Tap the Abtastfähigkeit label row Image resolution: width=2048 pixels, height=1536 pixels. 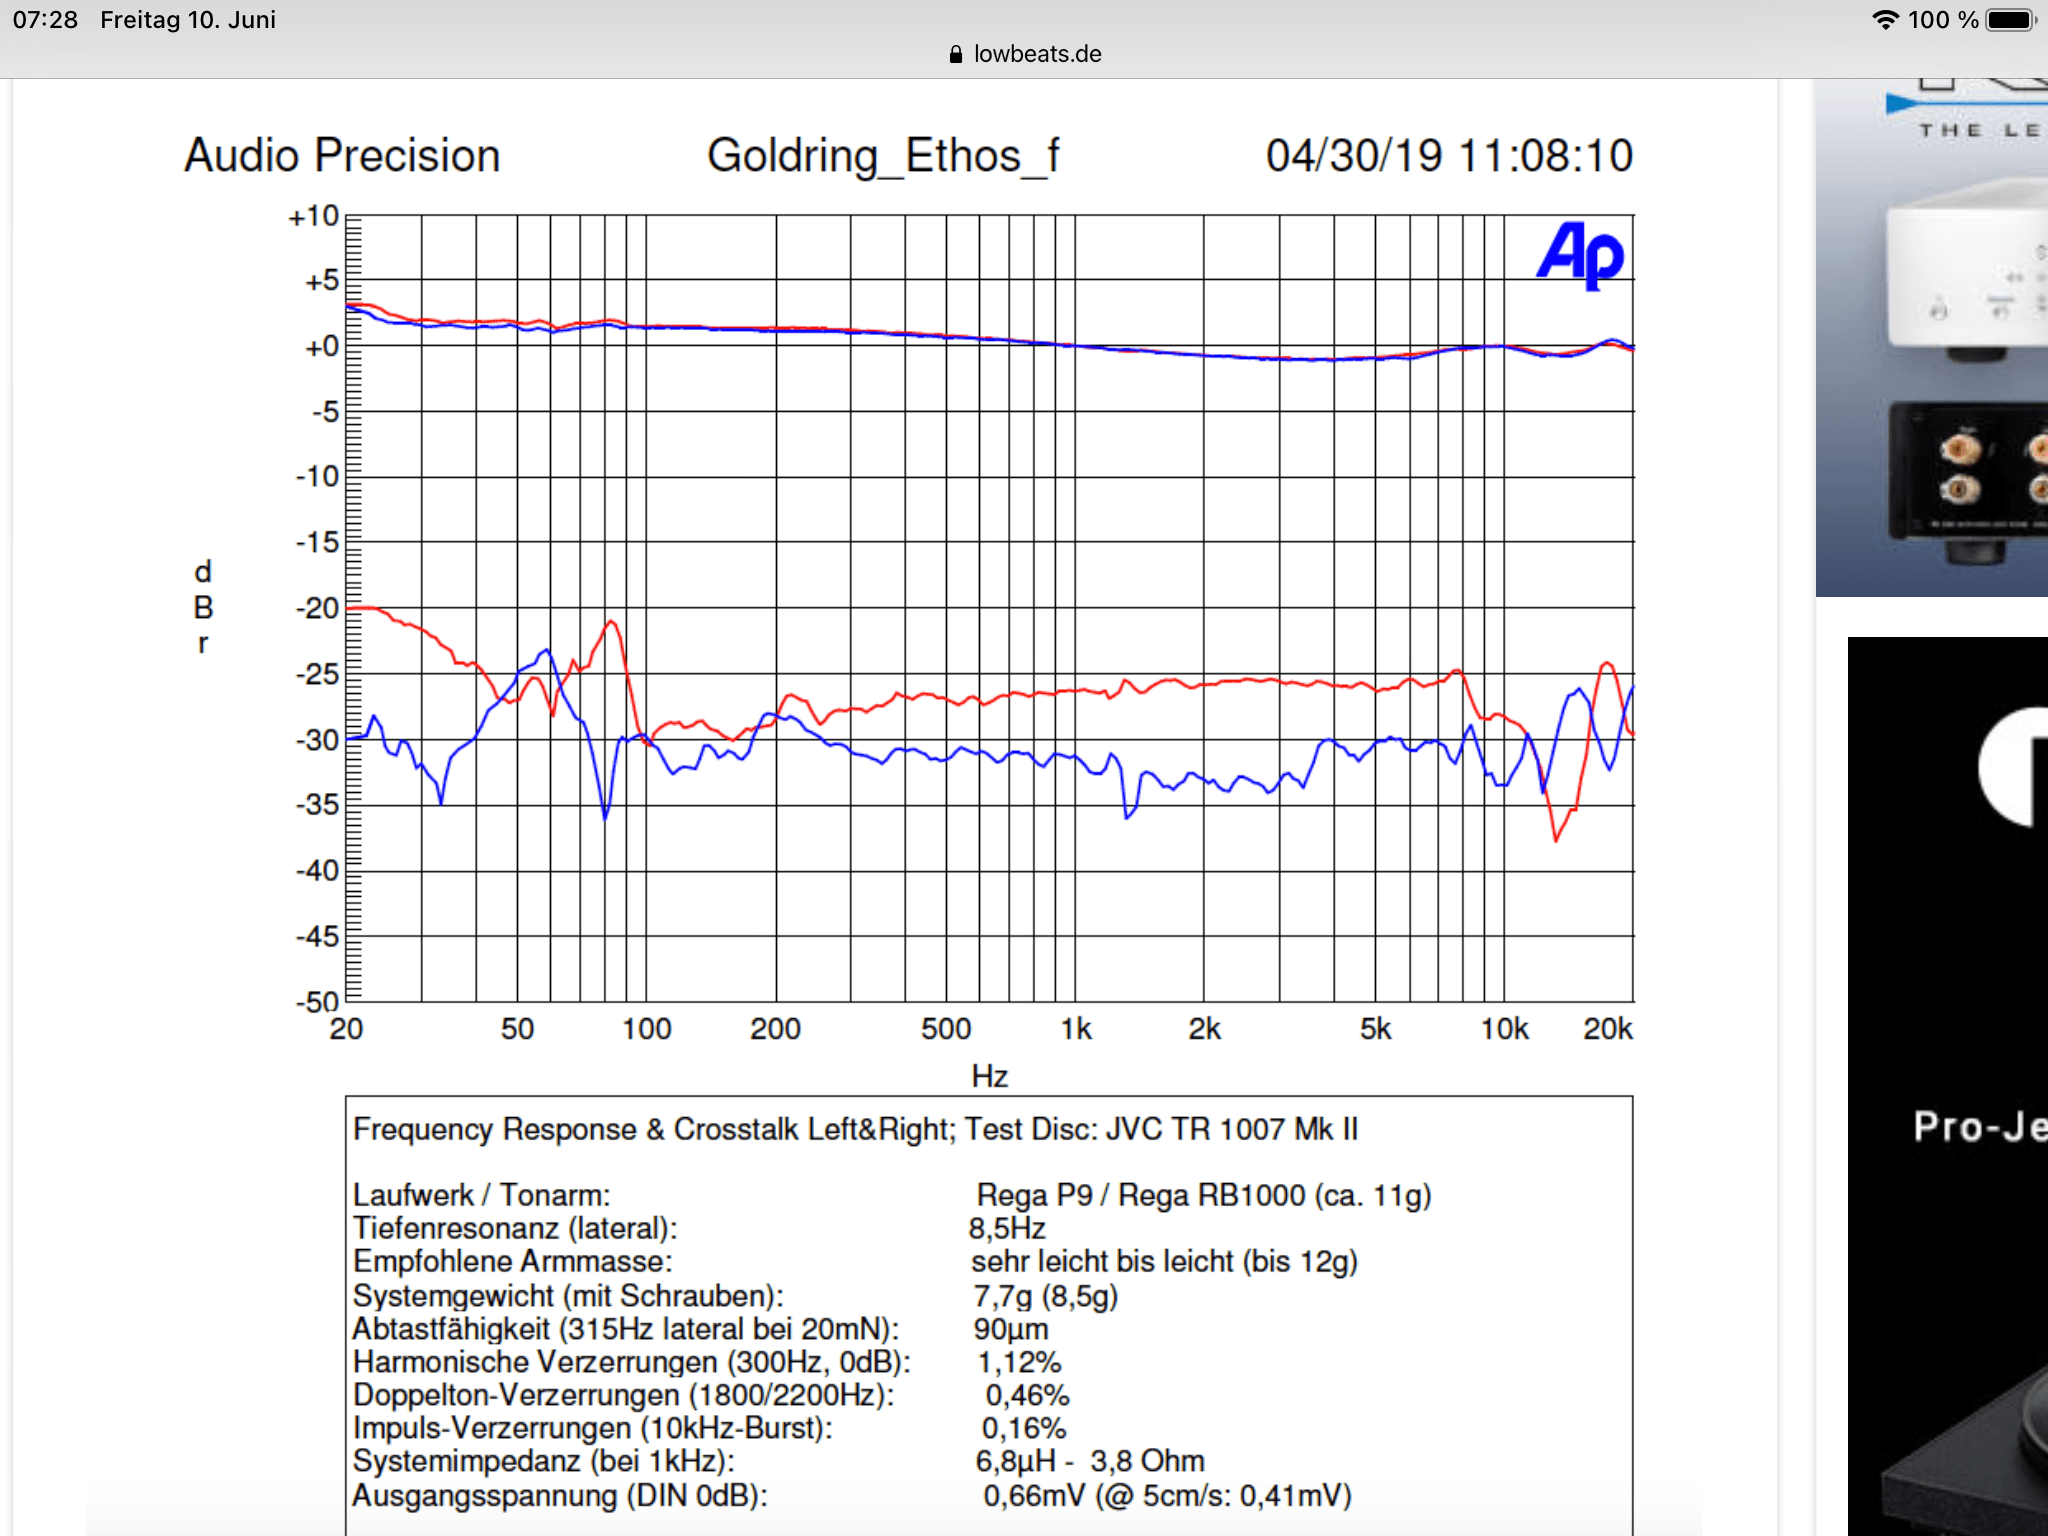click(626, 1329)
